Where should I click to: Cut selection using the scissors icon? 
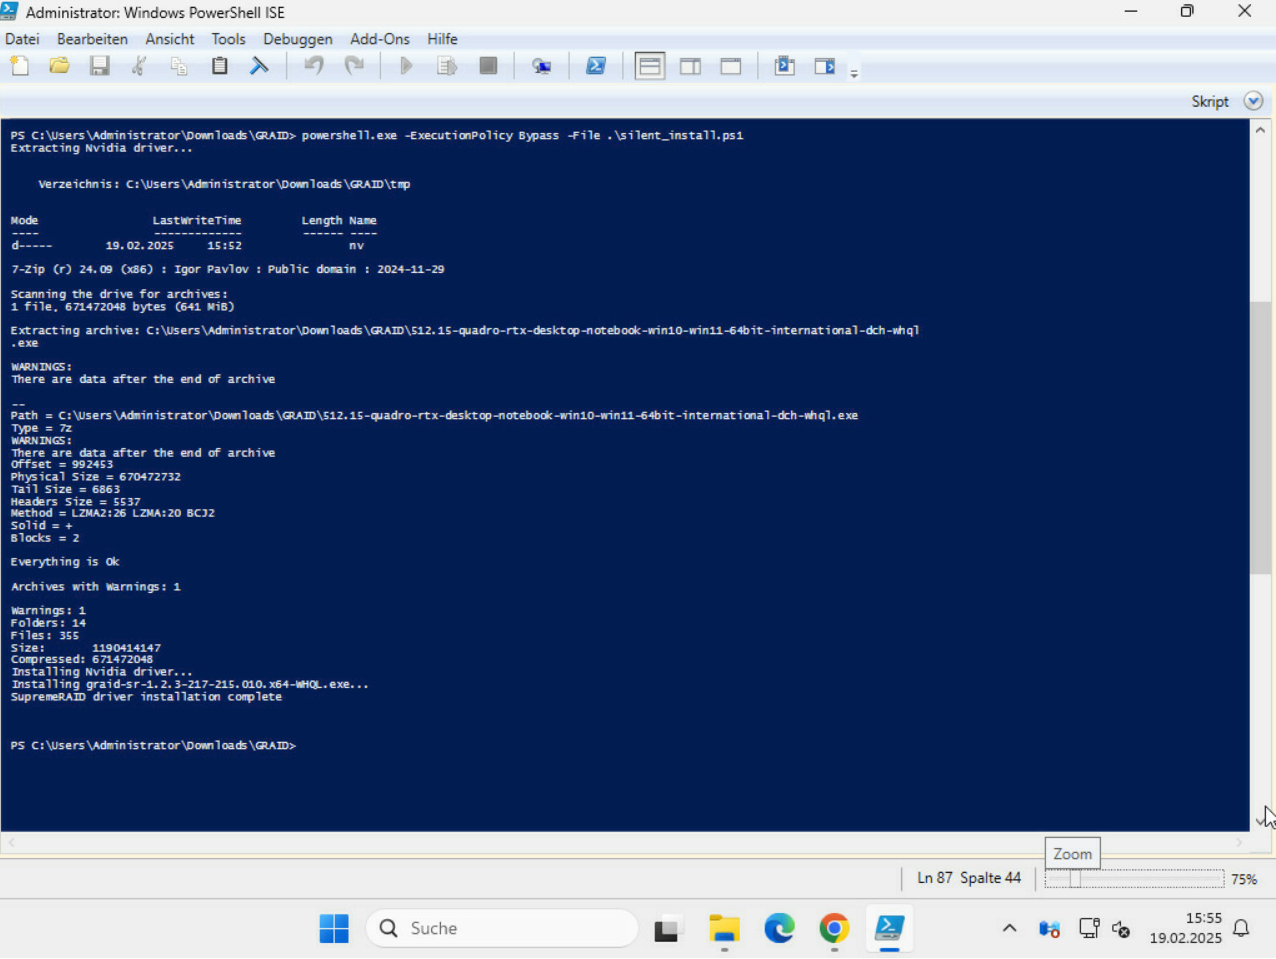(x=140, y=66)
